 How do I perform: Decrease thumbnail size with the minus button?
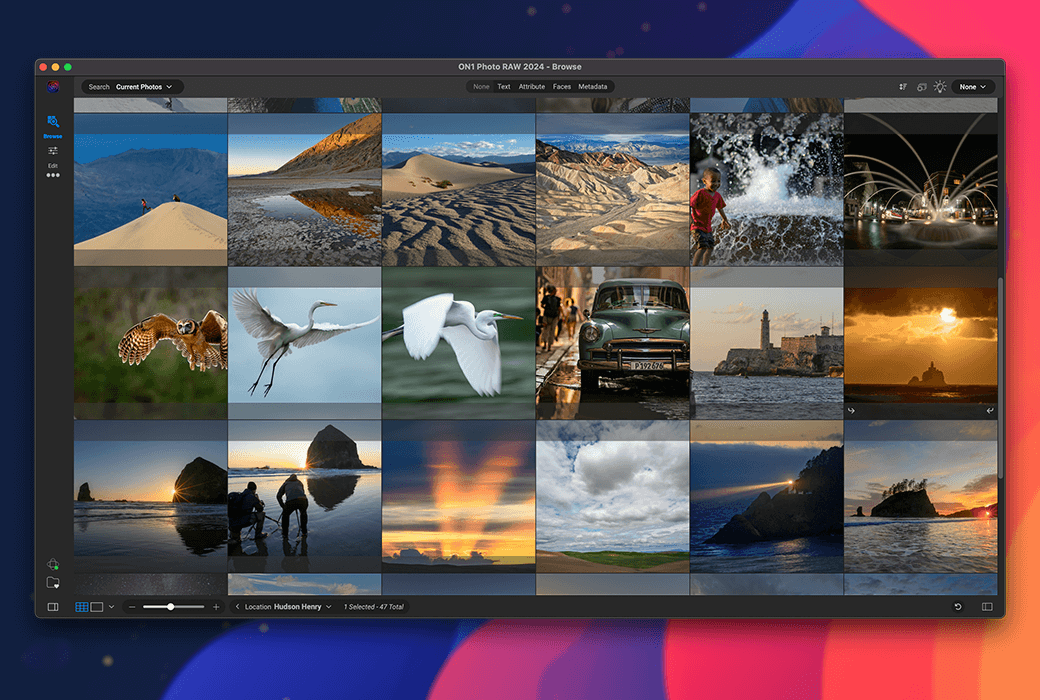coord(132,606)
